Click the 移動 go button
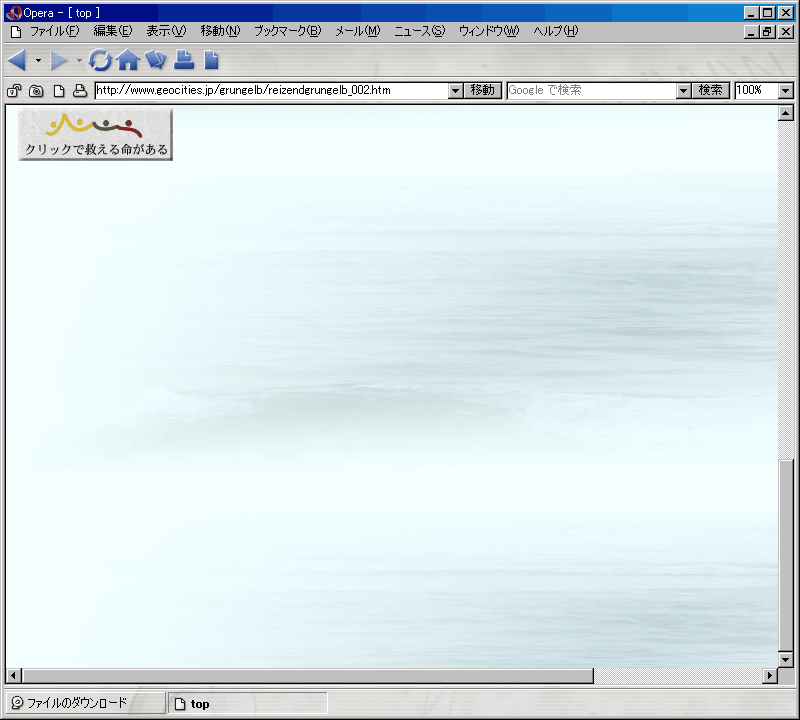This screenshot has width=800, height=720. click(x=483, y=90)
